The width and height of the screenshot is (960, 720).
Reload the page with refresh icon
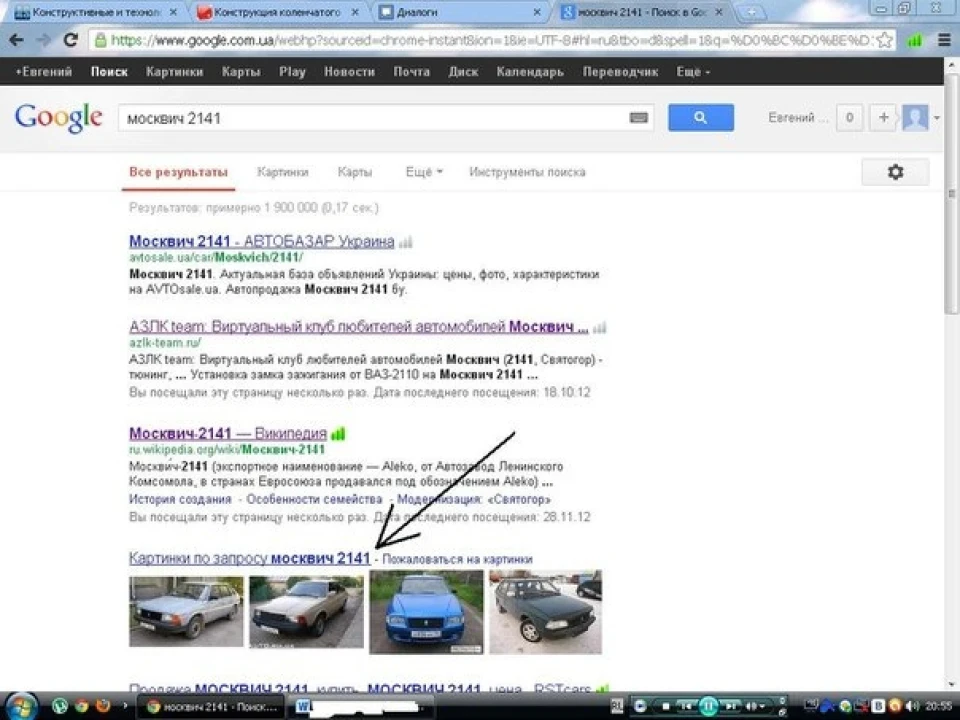(70, 40)
